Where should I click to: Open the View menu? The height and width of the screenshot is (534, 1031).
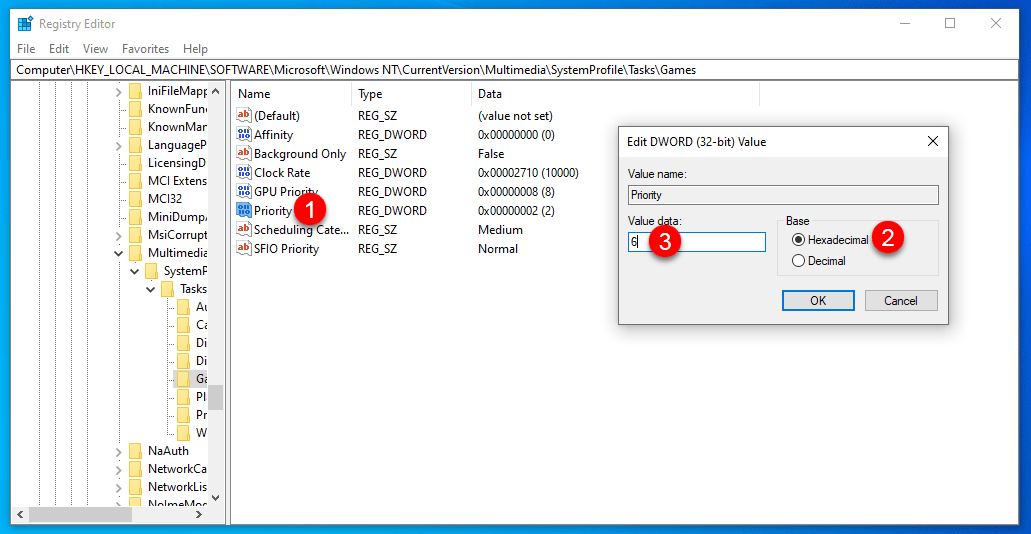[95, 49]
